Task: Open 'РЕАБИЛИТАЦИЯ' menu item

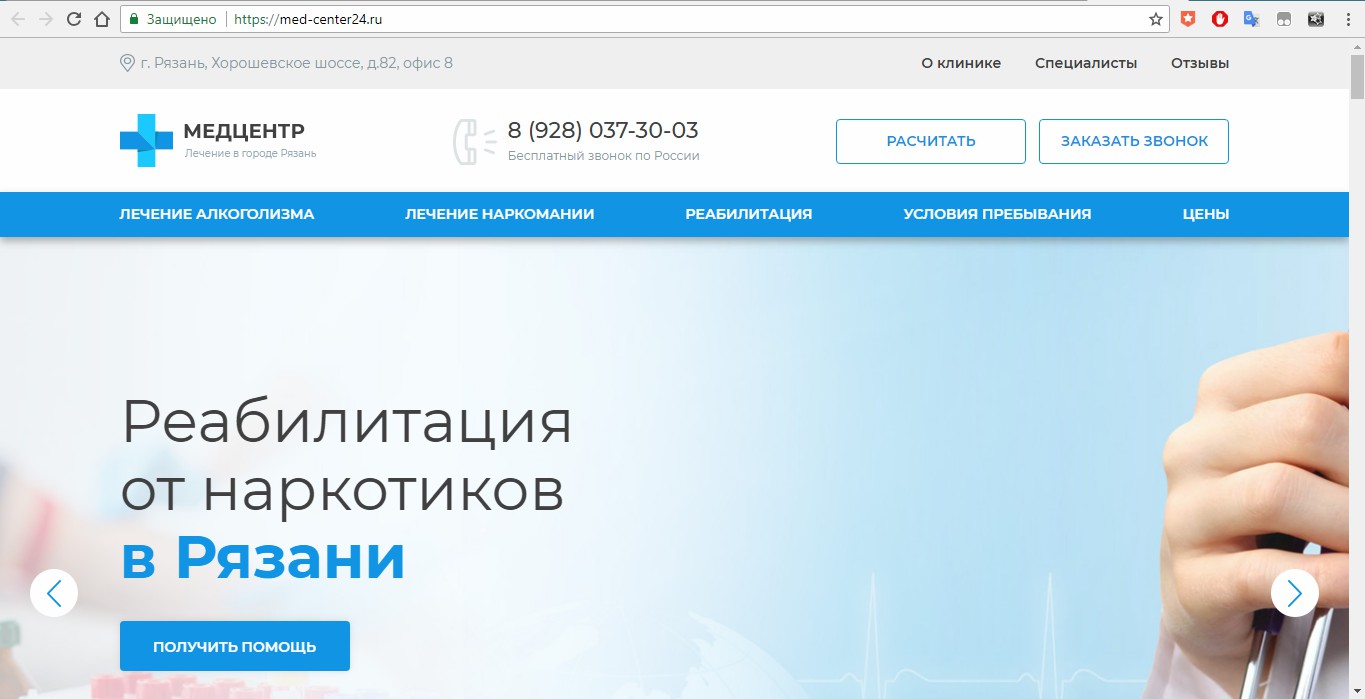Action: tap(749, 214)
